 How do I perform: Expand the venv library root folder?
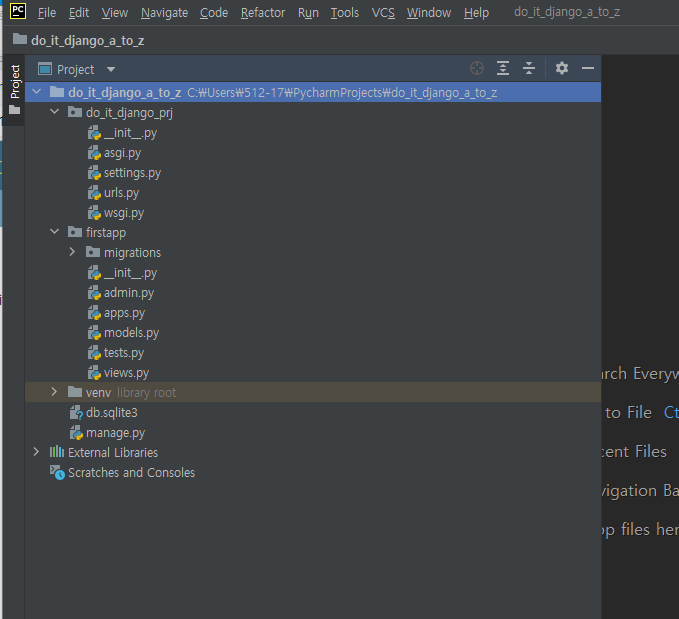pyautogui.click(x=54, y=392)
